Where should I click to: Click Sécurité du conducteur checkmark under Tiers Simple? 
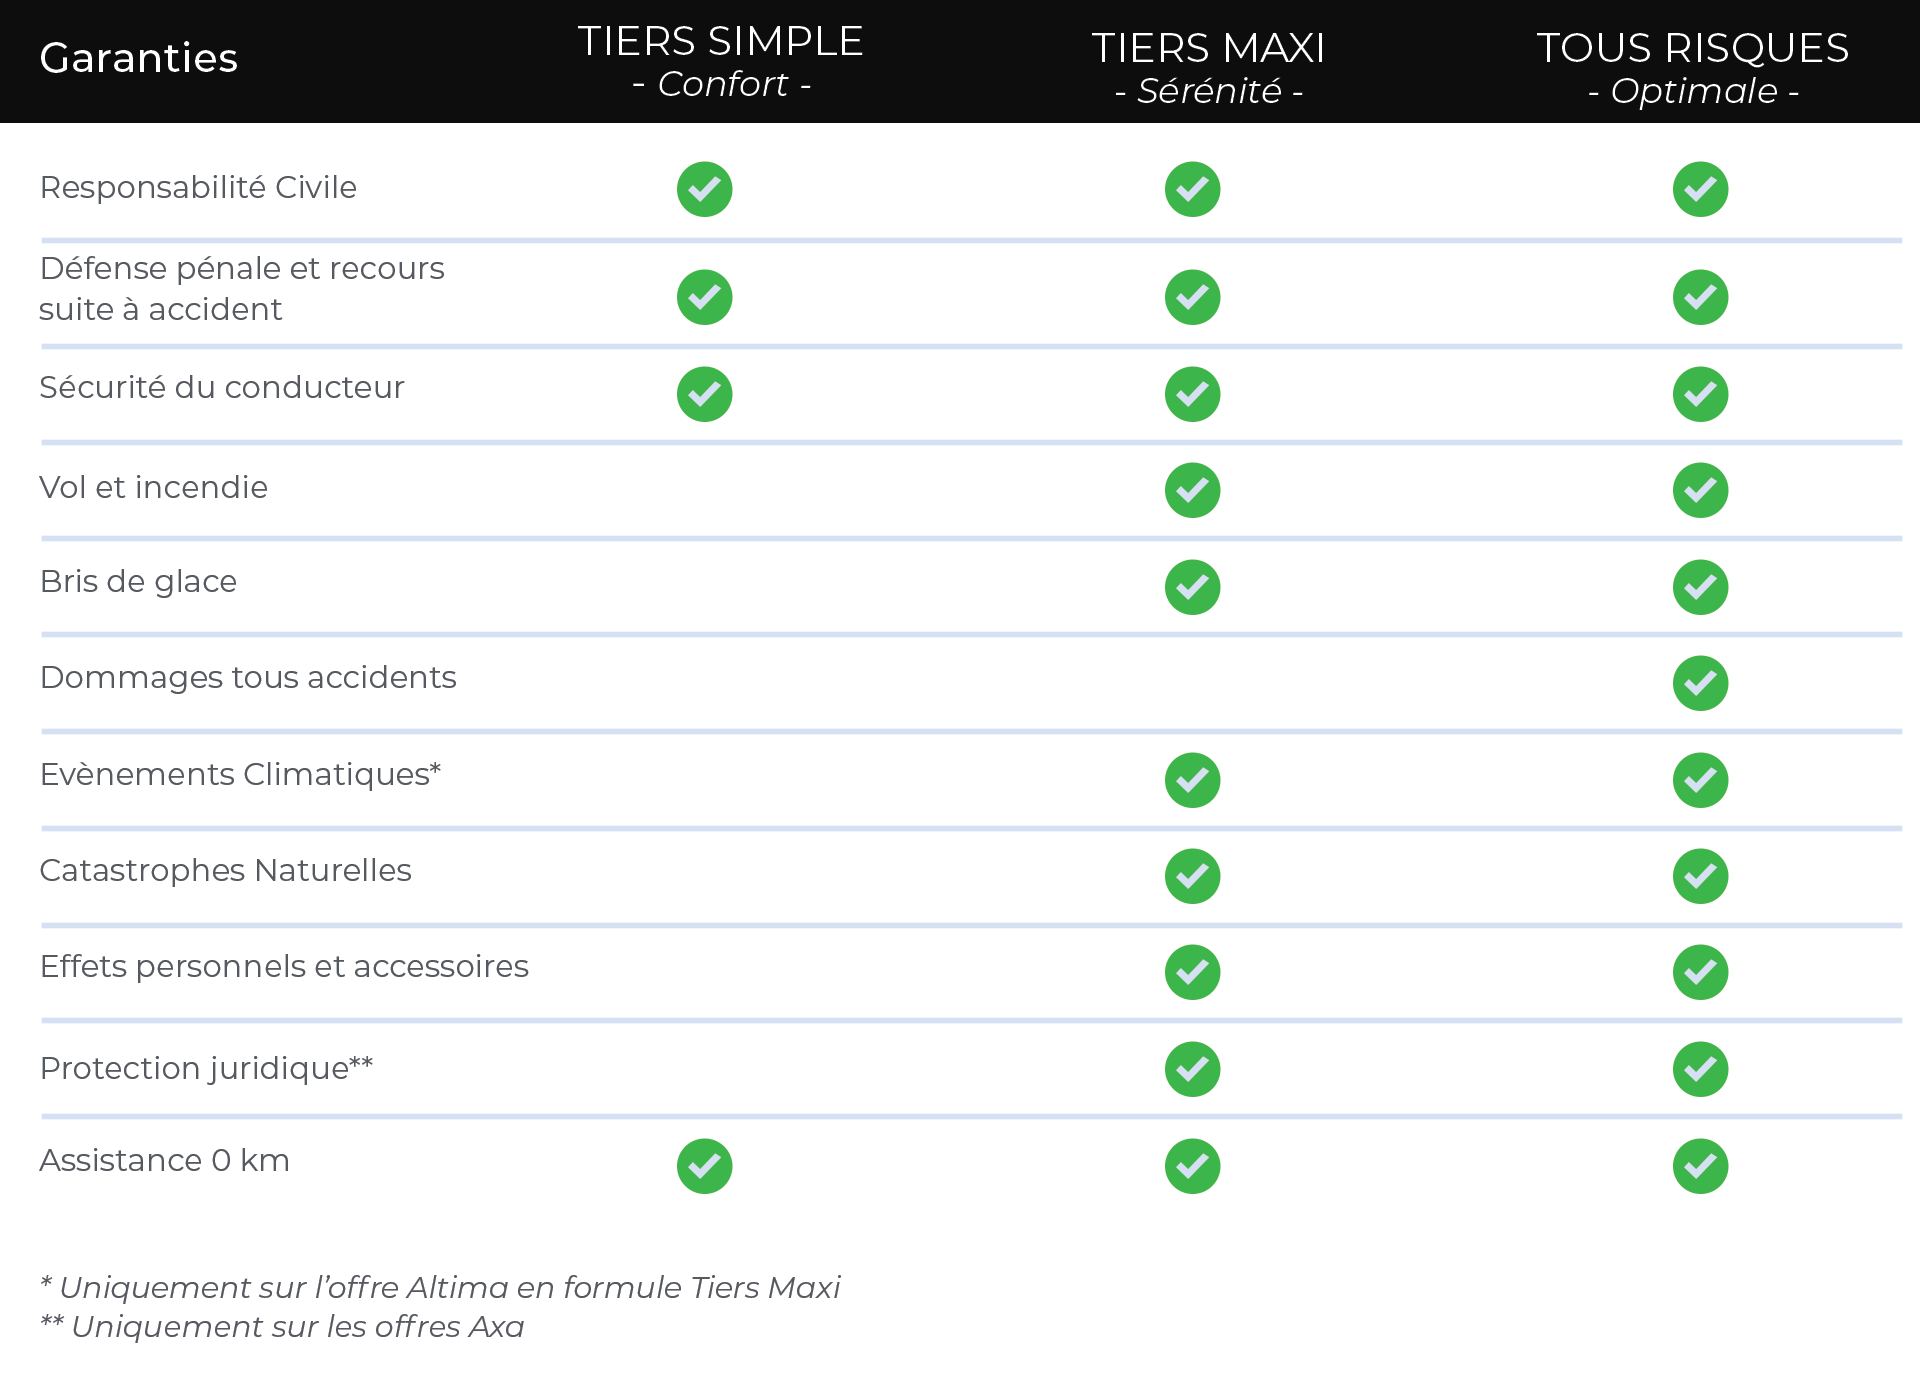click(704, 394)
